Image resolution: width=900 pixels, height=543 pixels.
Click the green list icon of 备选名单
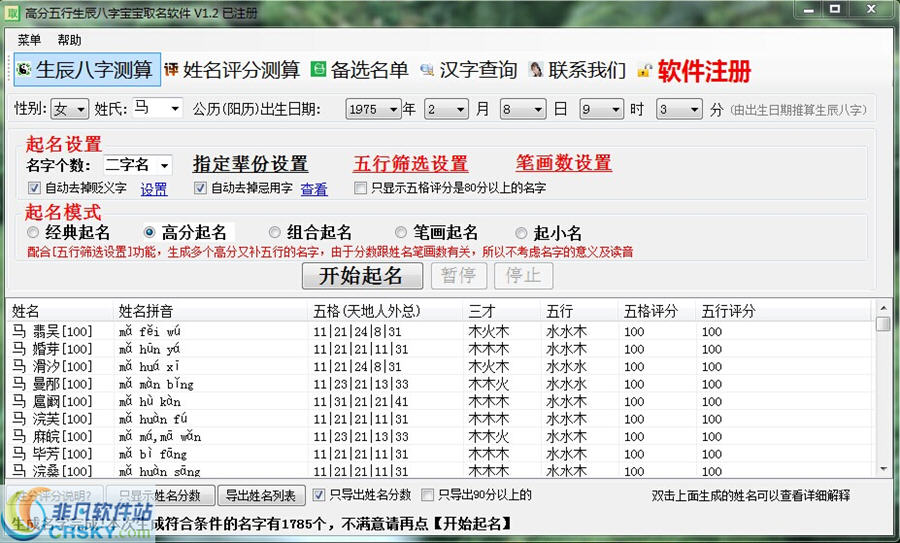319,69
